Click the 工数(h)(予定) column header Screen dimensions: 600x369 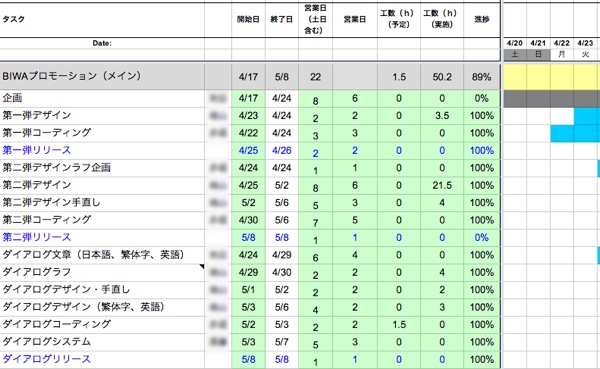399,19
